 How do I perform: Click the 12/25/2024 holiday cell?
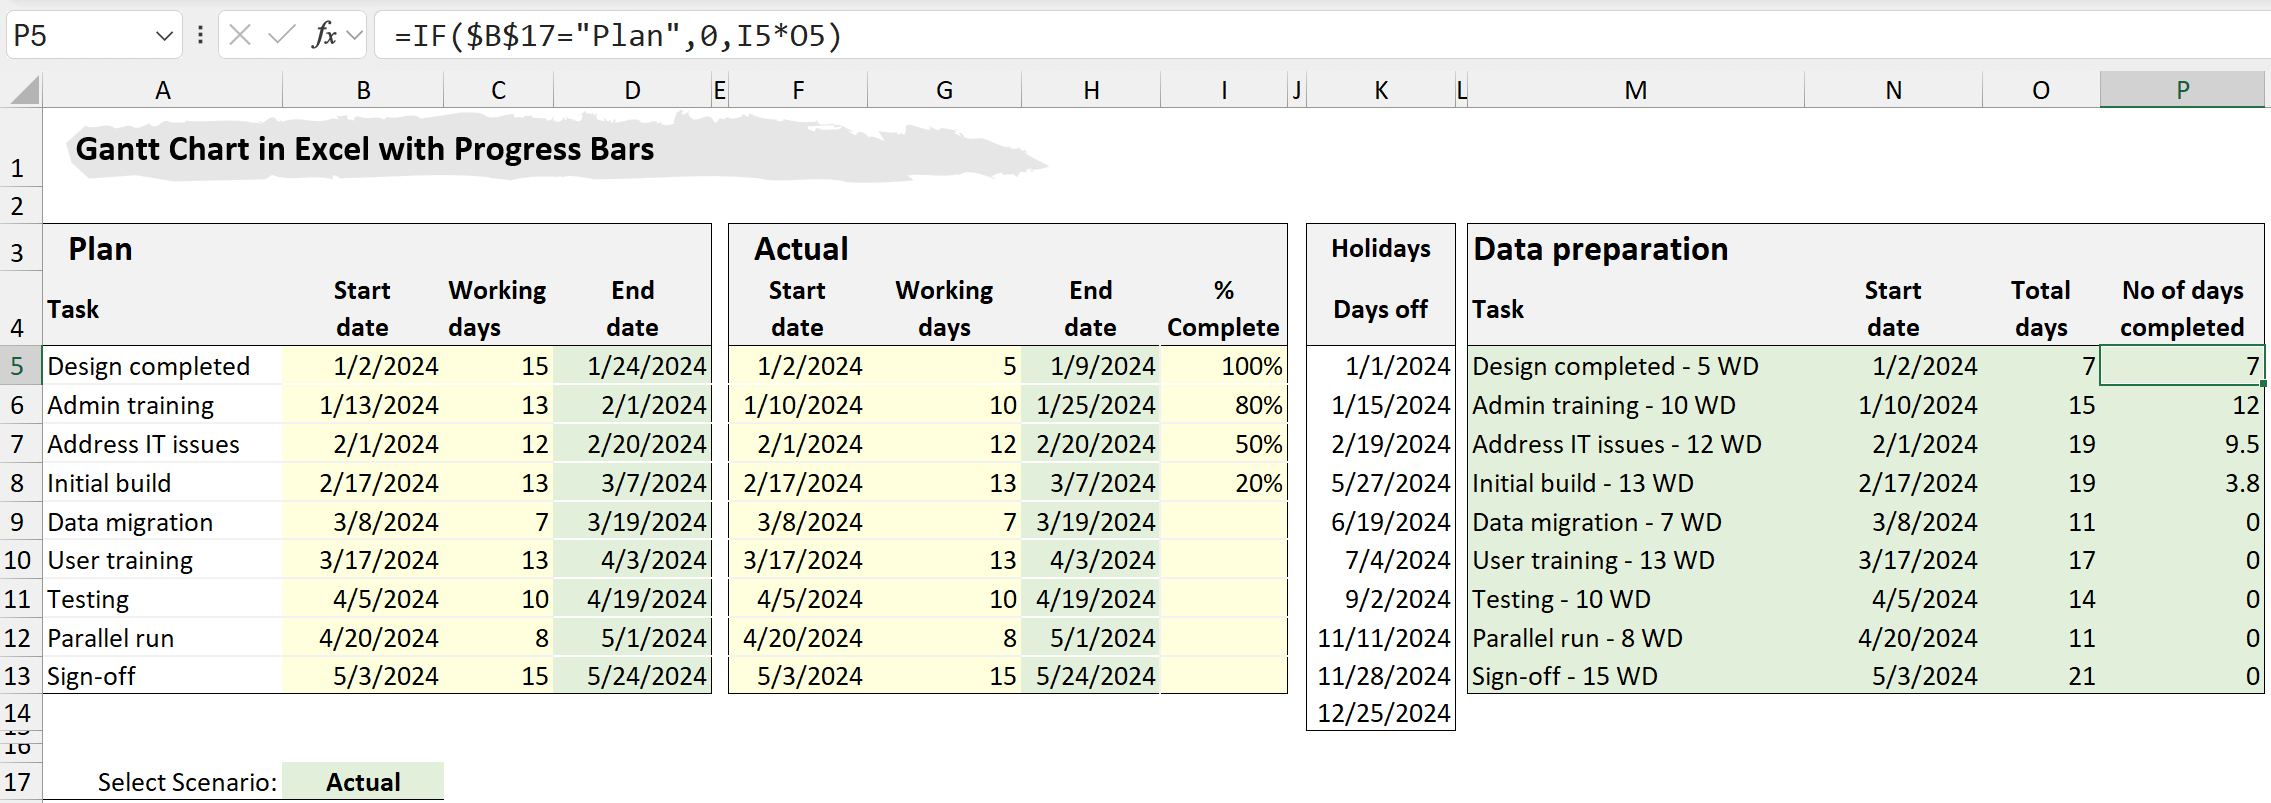point(1381,713)
